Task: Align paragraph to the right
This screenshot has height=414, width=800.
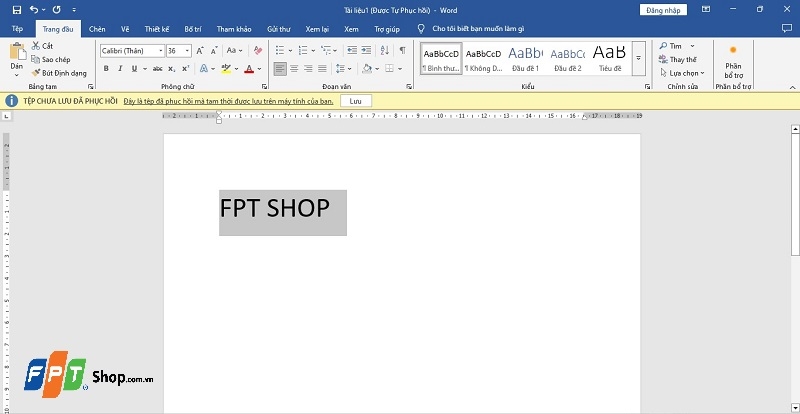Action: (x=308, y=68)
